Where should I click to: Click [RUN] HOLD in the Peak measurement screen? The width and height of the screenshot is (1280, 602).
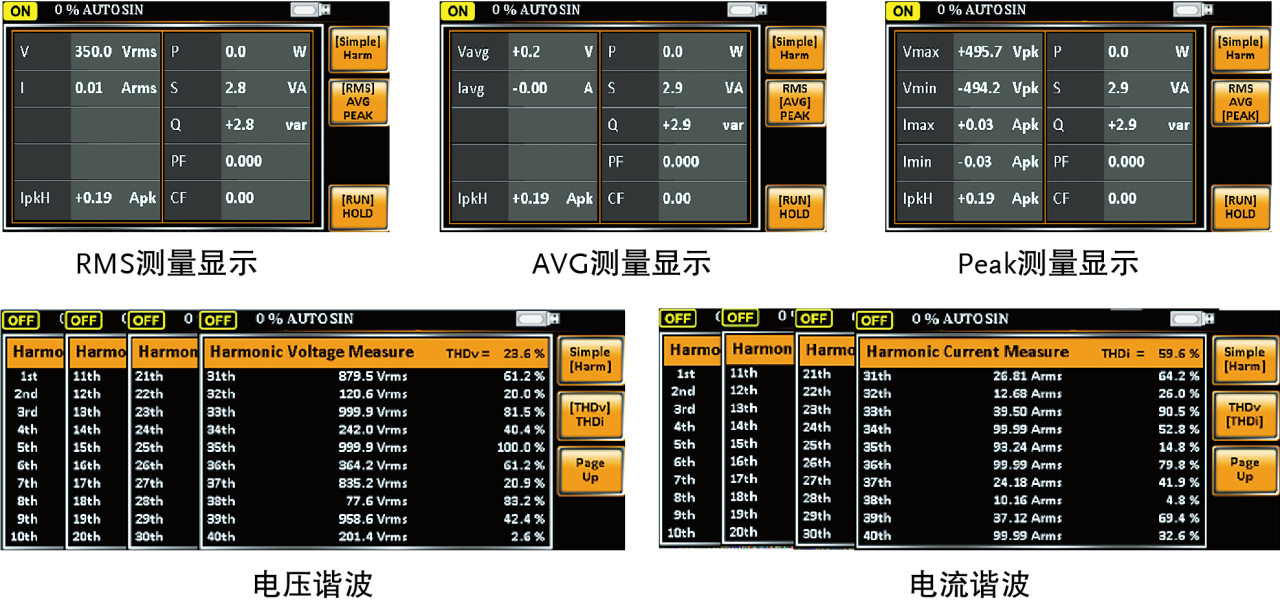[1240, 207]
